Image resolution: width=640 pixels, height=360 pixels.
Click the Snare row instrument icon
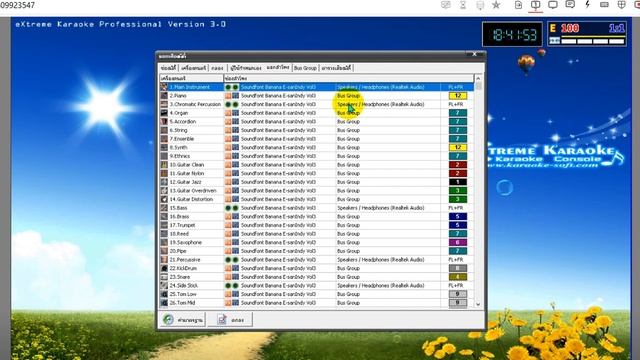point(164,277)
